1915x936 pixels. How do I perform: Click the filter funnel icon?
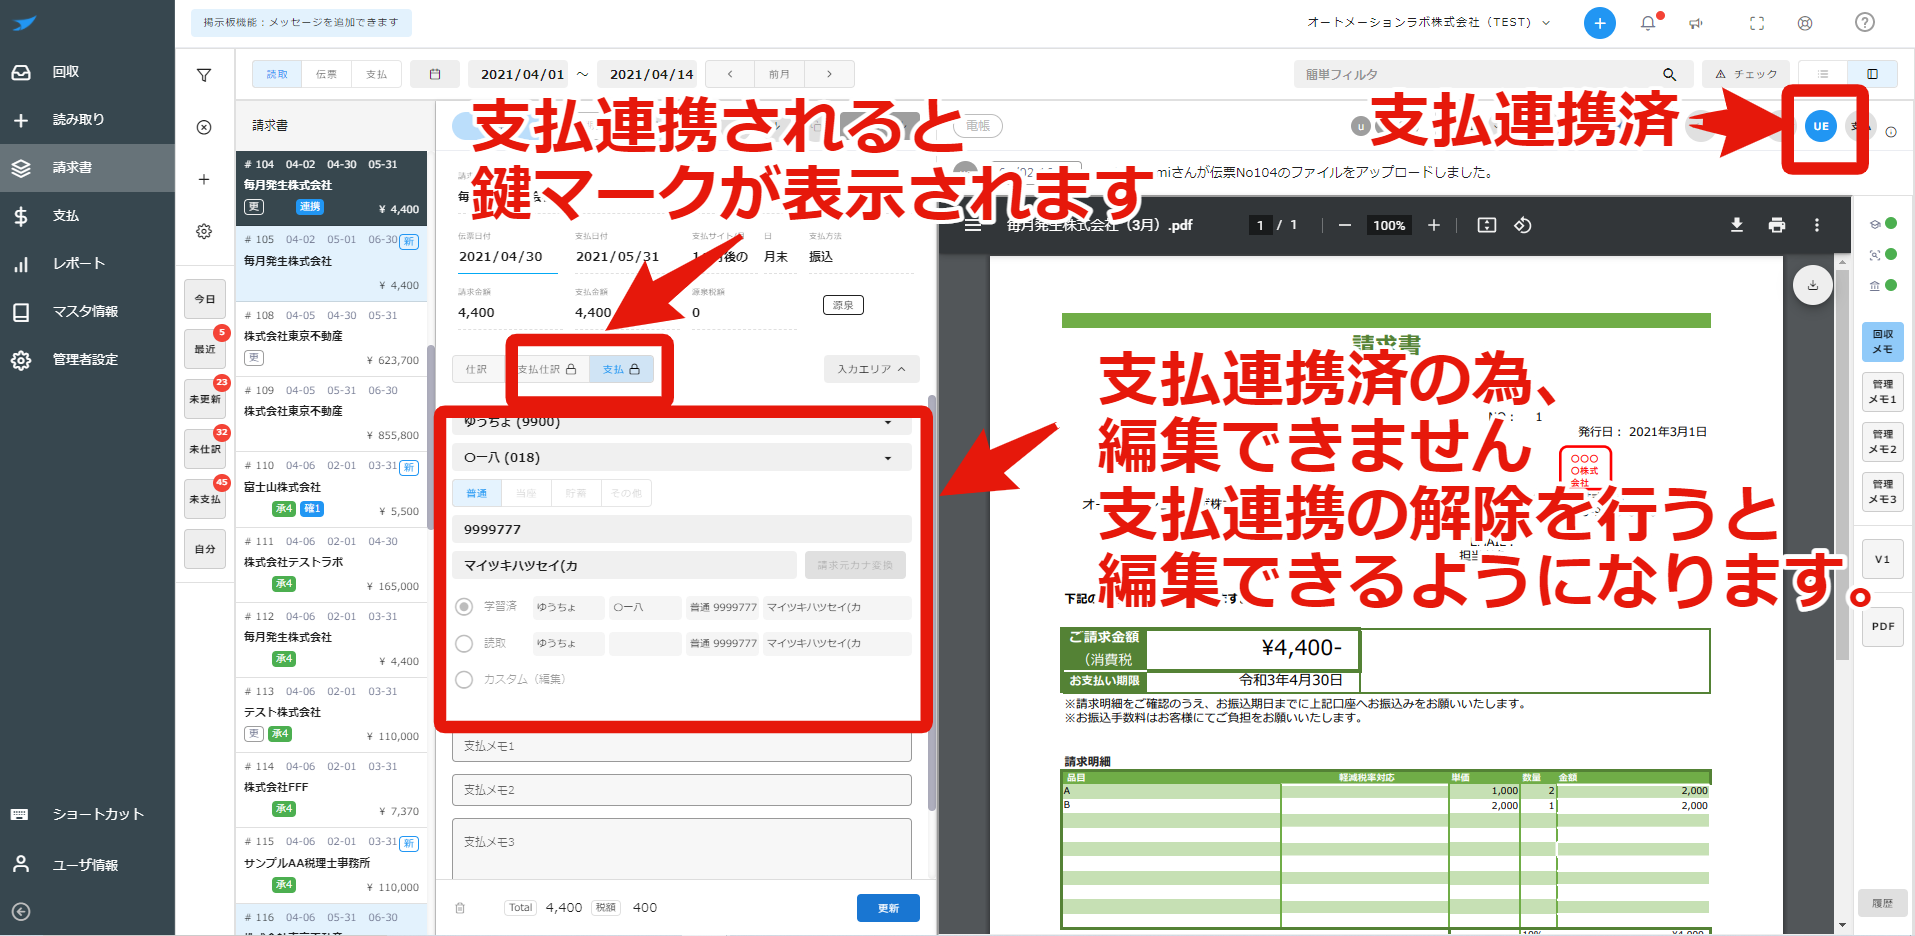[204, 75]
